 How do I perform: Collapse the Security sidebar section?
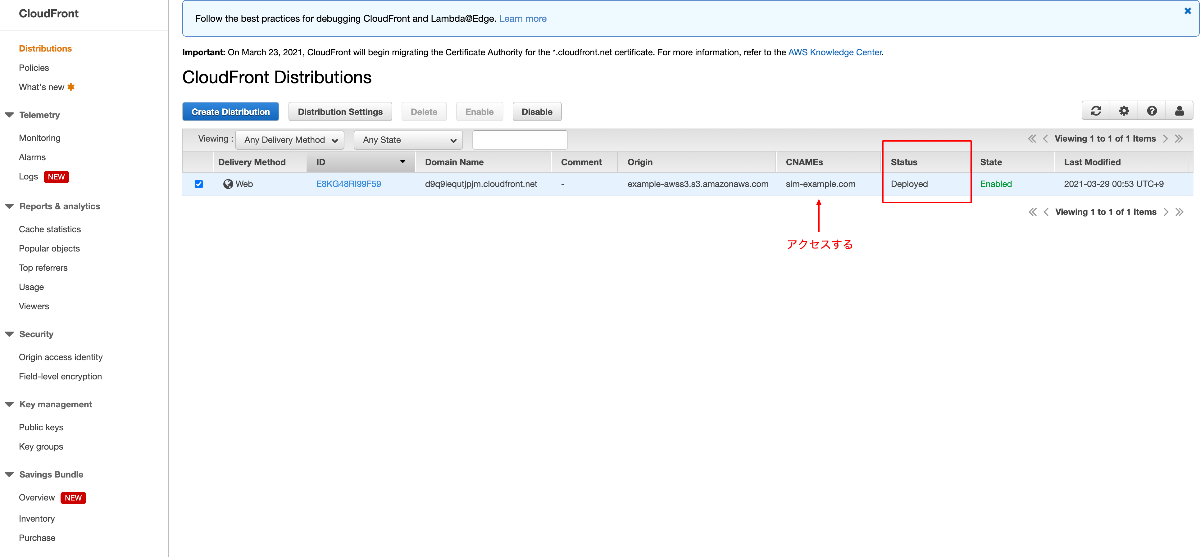pos(9,334)
